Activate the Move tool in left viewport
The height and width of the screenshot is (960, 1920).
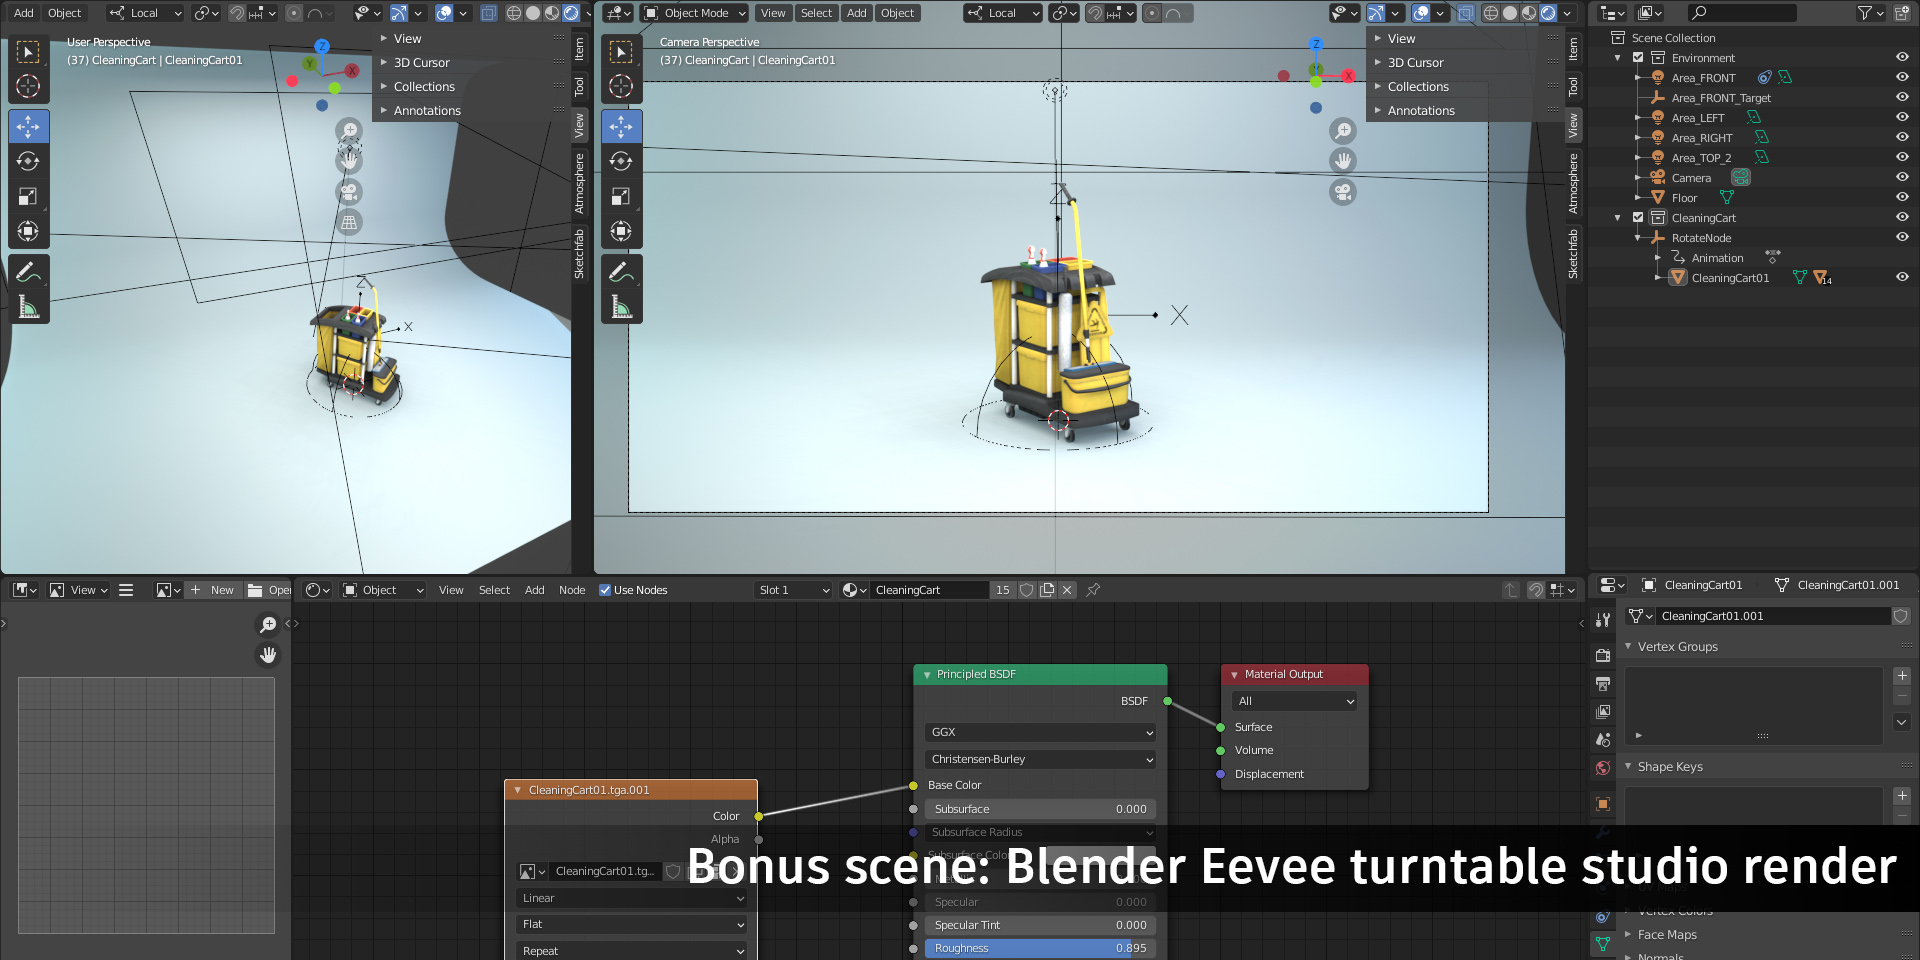click(29, 127)
